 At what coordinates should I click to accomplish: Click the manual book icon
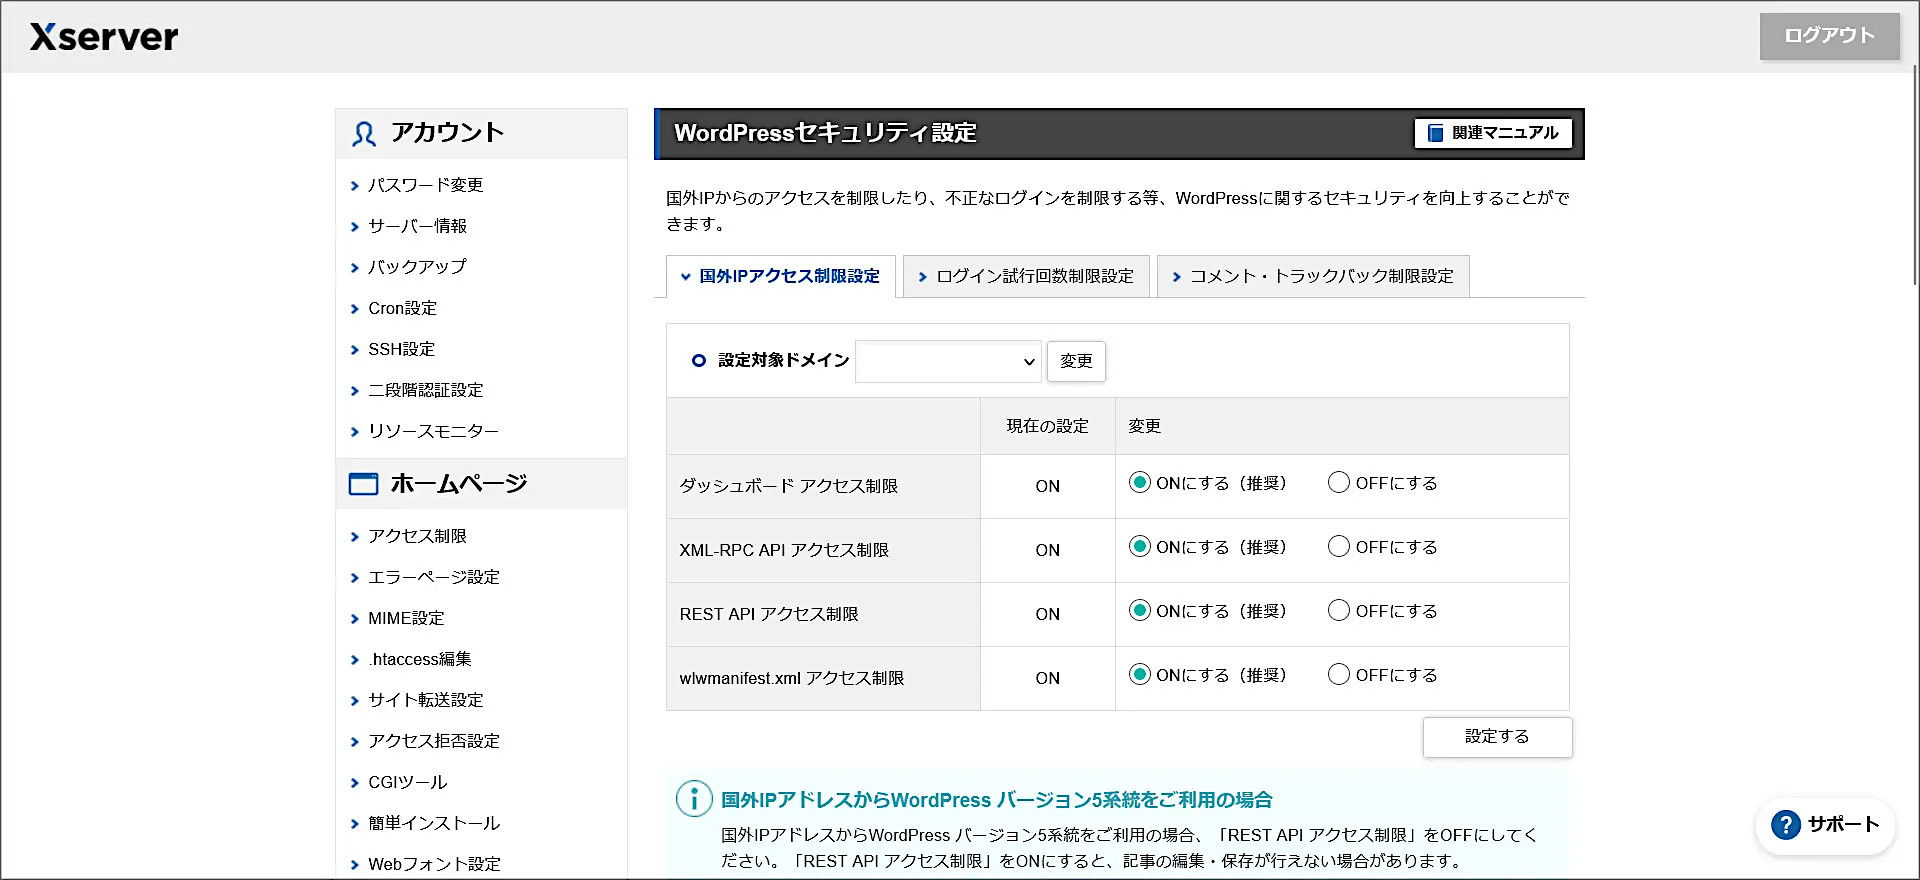tap(1435, 133)
